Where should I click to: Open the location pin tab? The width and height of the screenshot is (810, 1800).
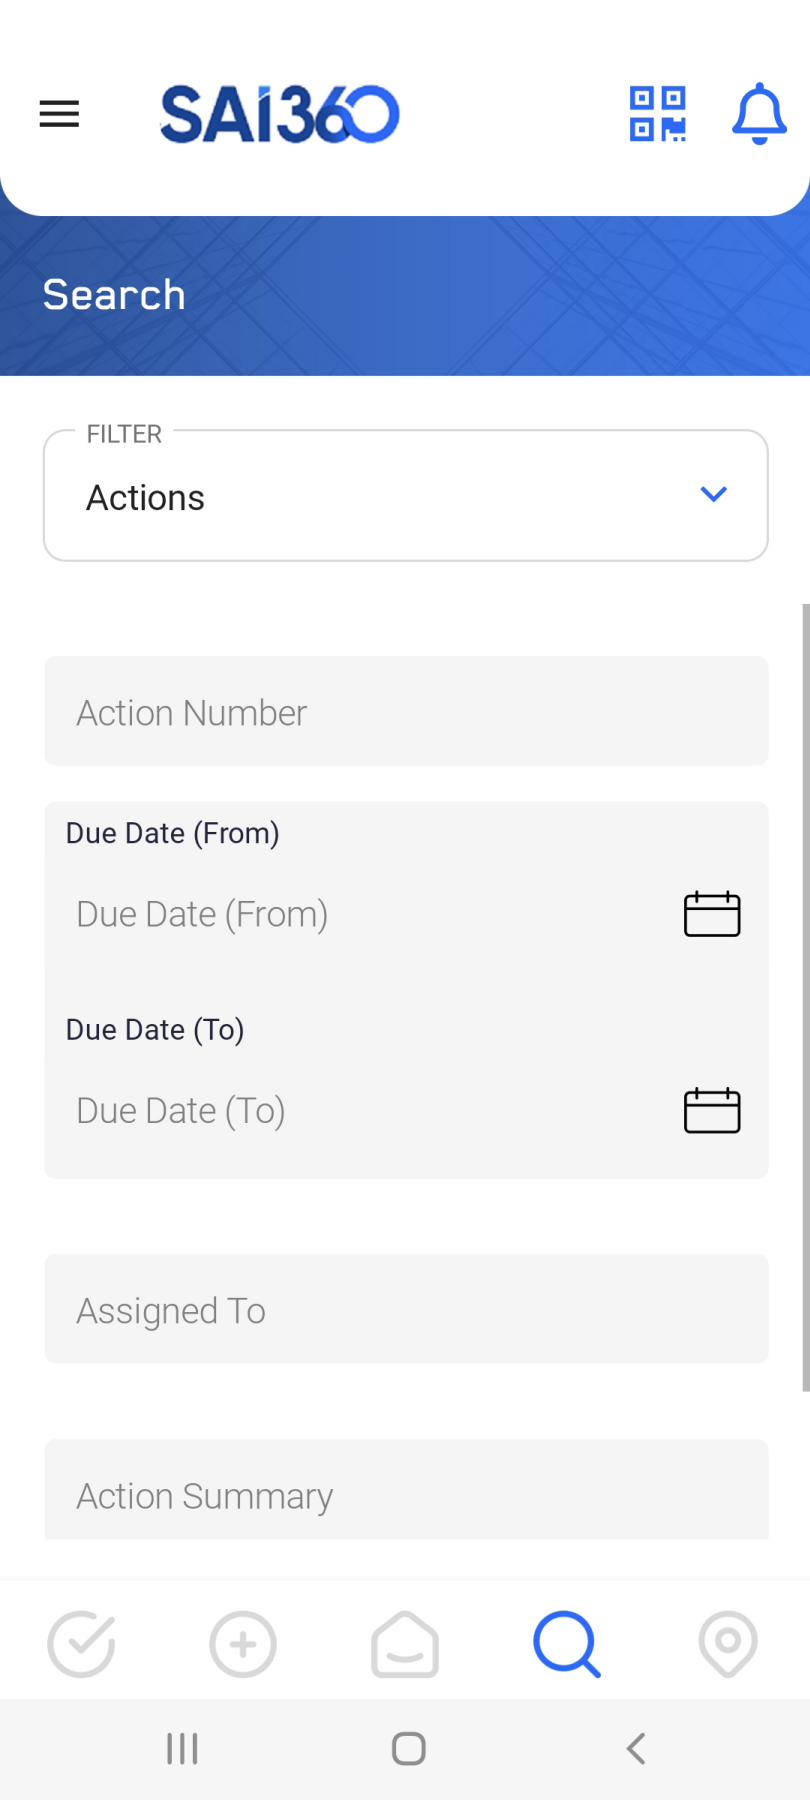click(x=729, y=1644)
